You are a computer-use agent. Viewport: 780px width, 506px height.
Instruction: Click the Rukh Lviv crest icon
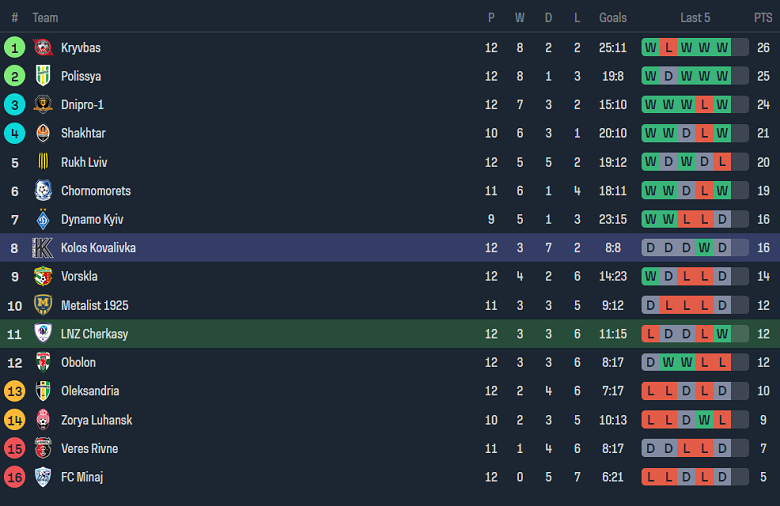click(x=43, y=162)
